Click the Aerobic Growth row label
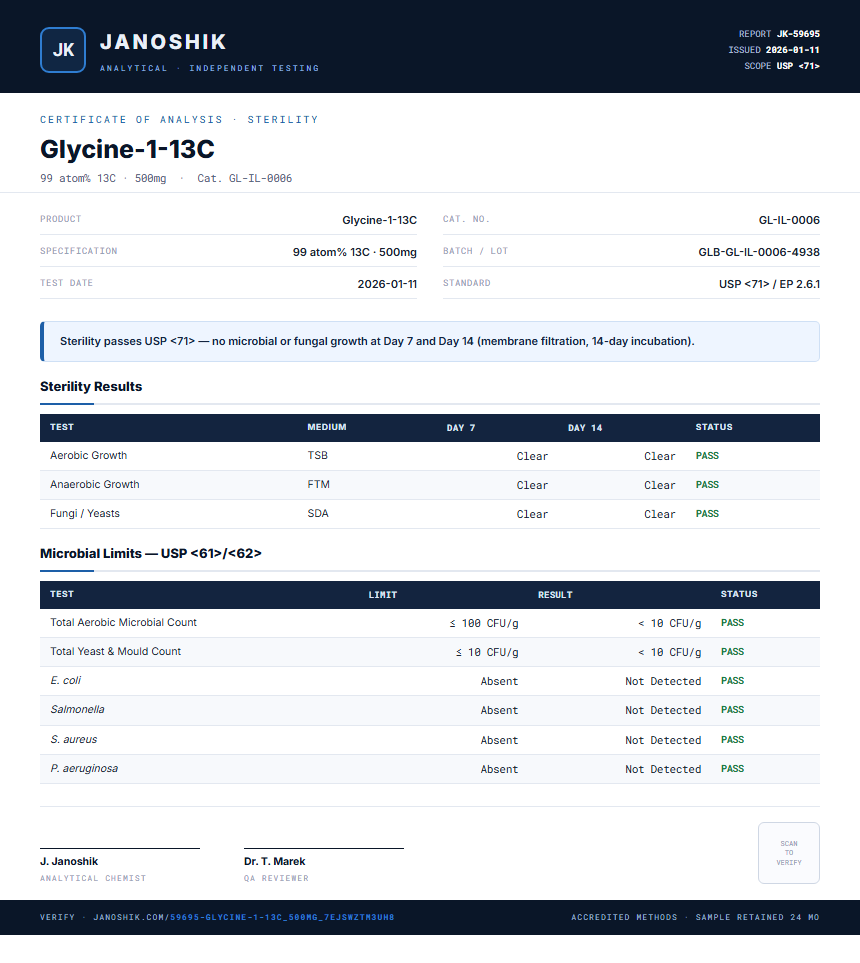Image resolution: width=860 pixels, height=963 pixels. (x=88, y=455)
